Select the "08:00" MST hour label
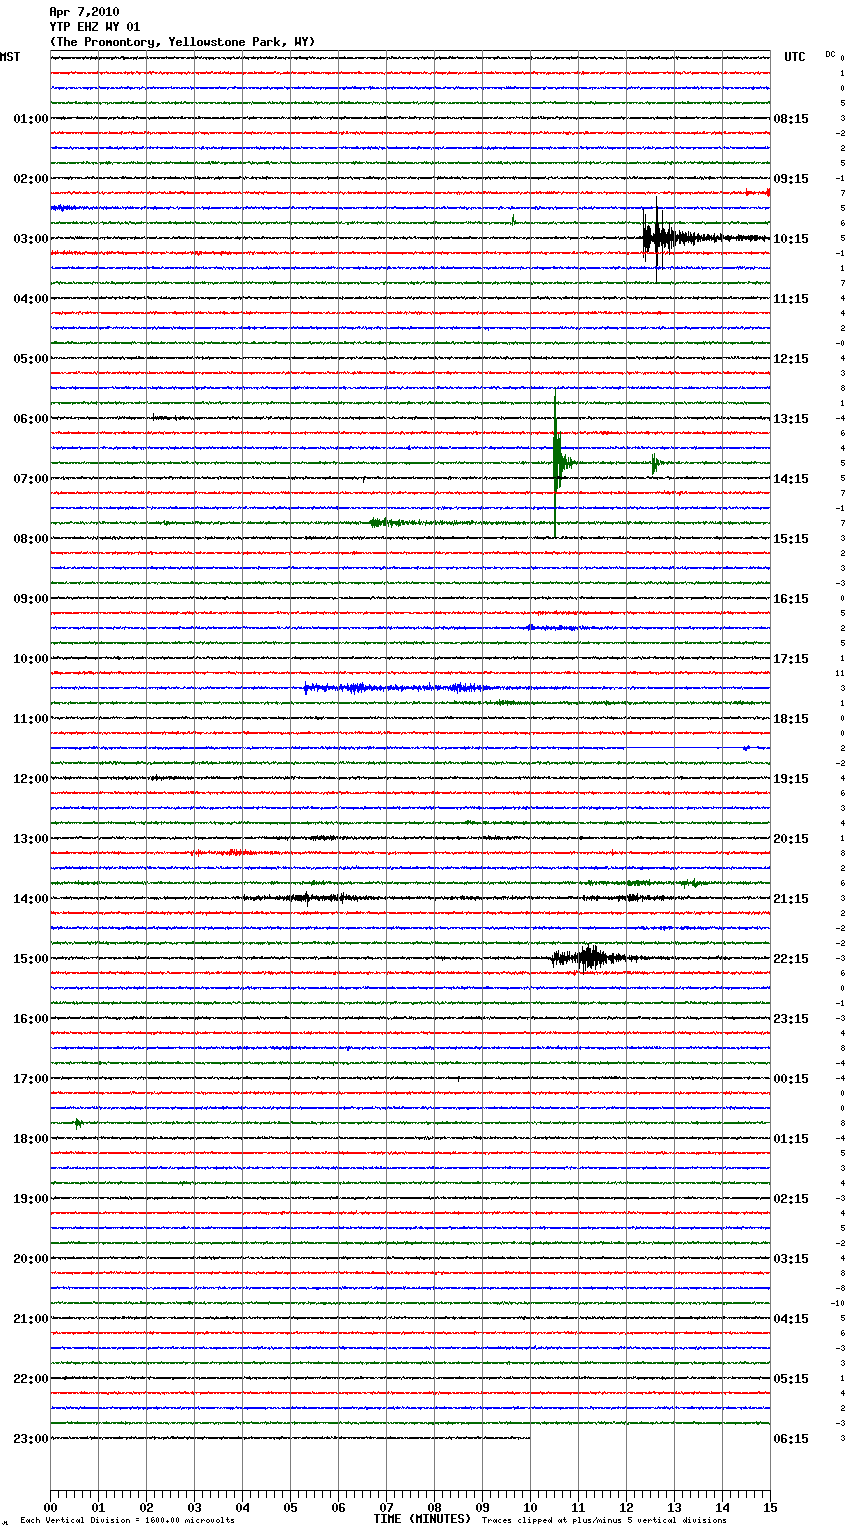 pyautogui.click(x=30, y=539)
